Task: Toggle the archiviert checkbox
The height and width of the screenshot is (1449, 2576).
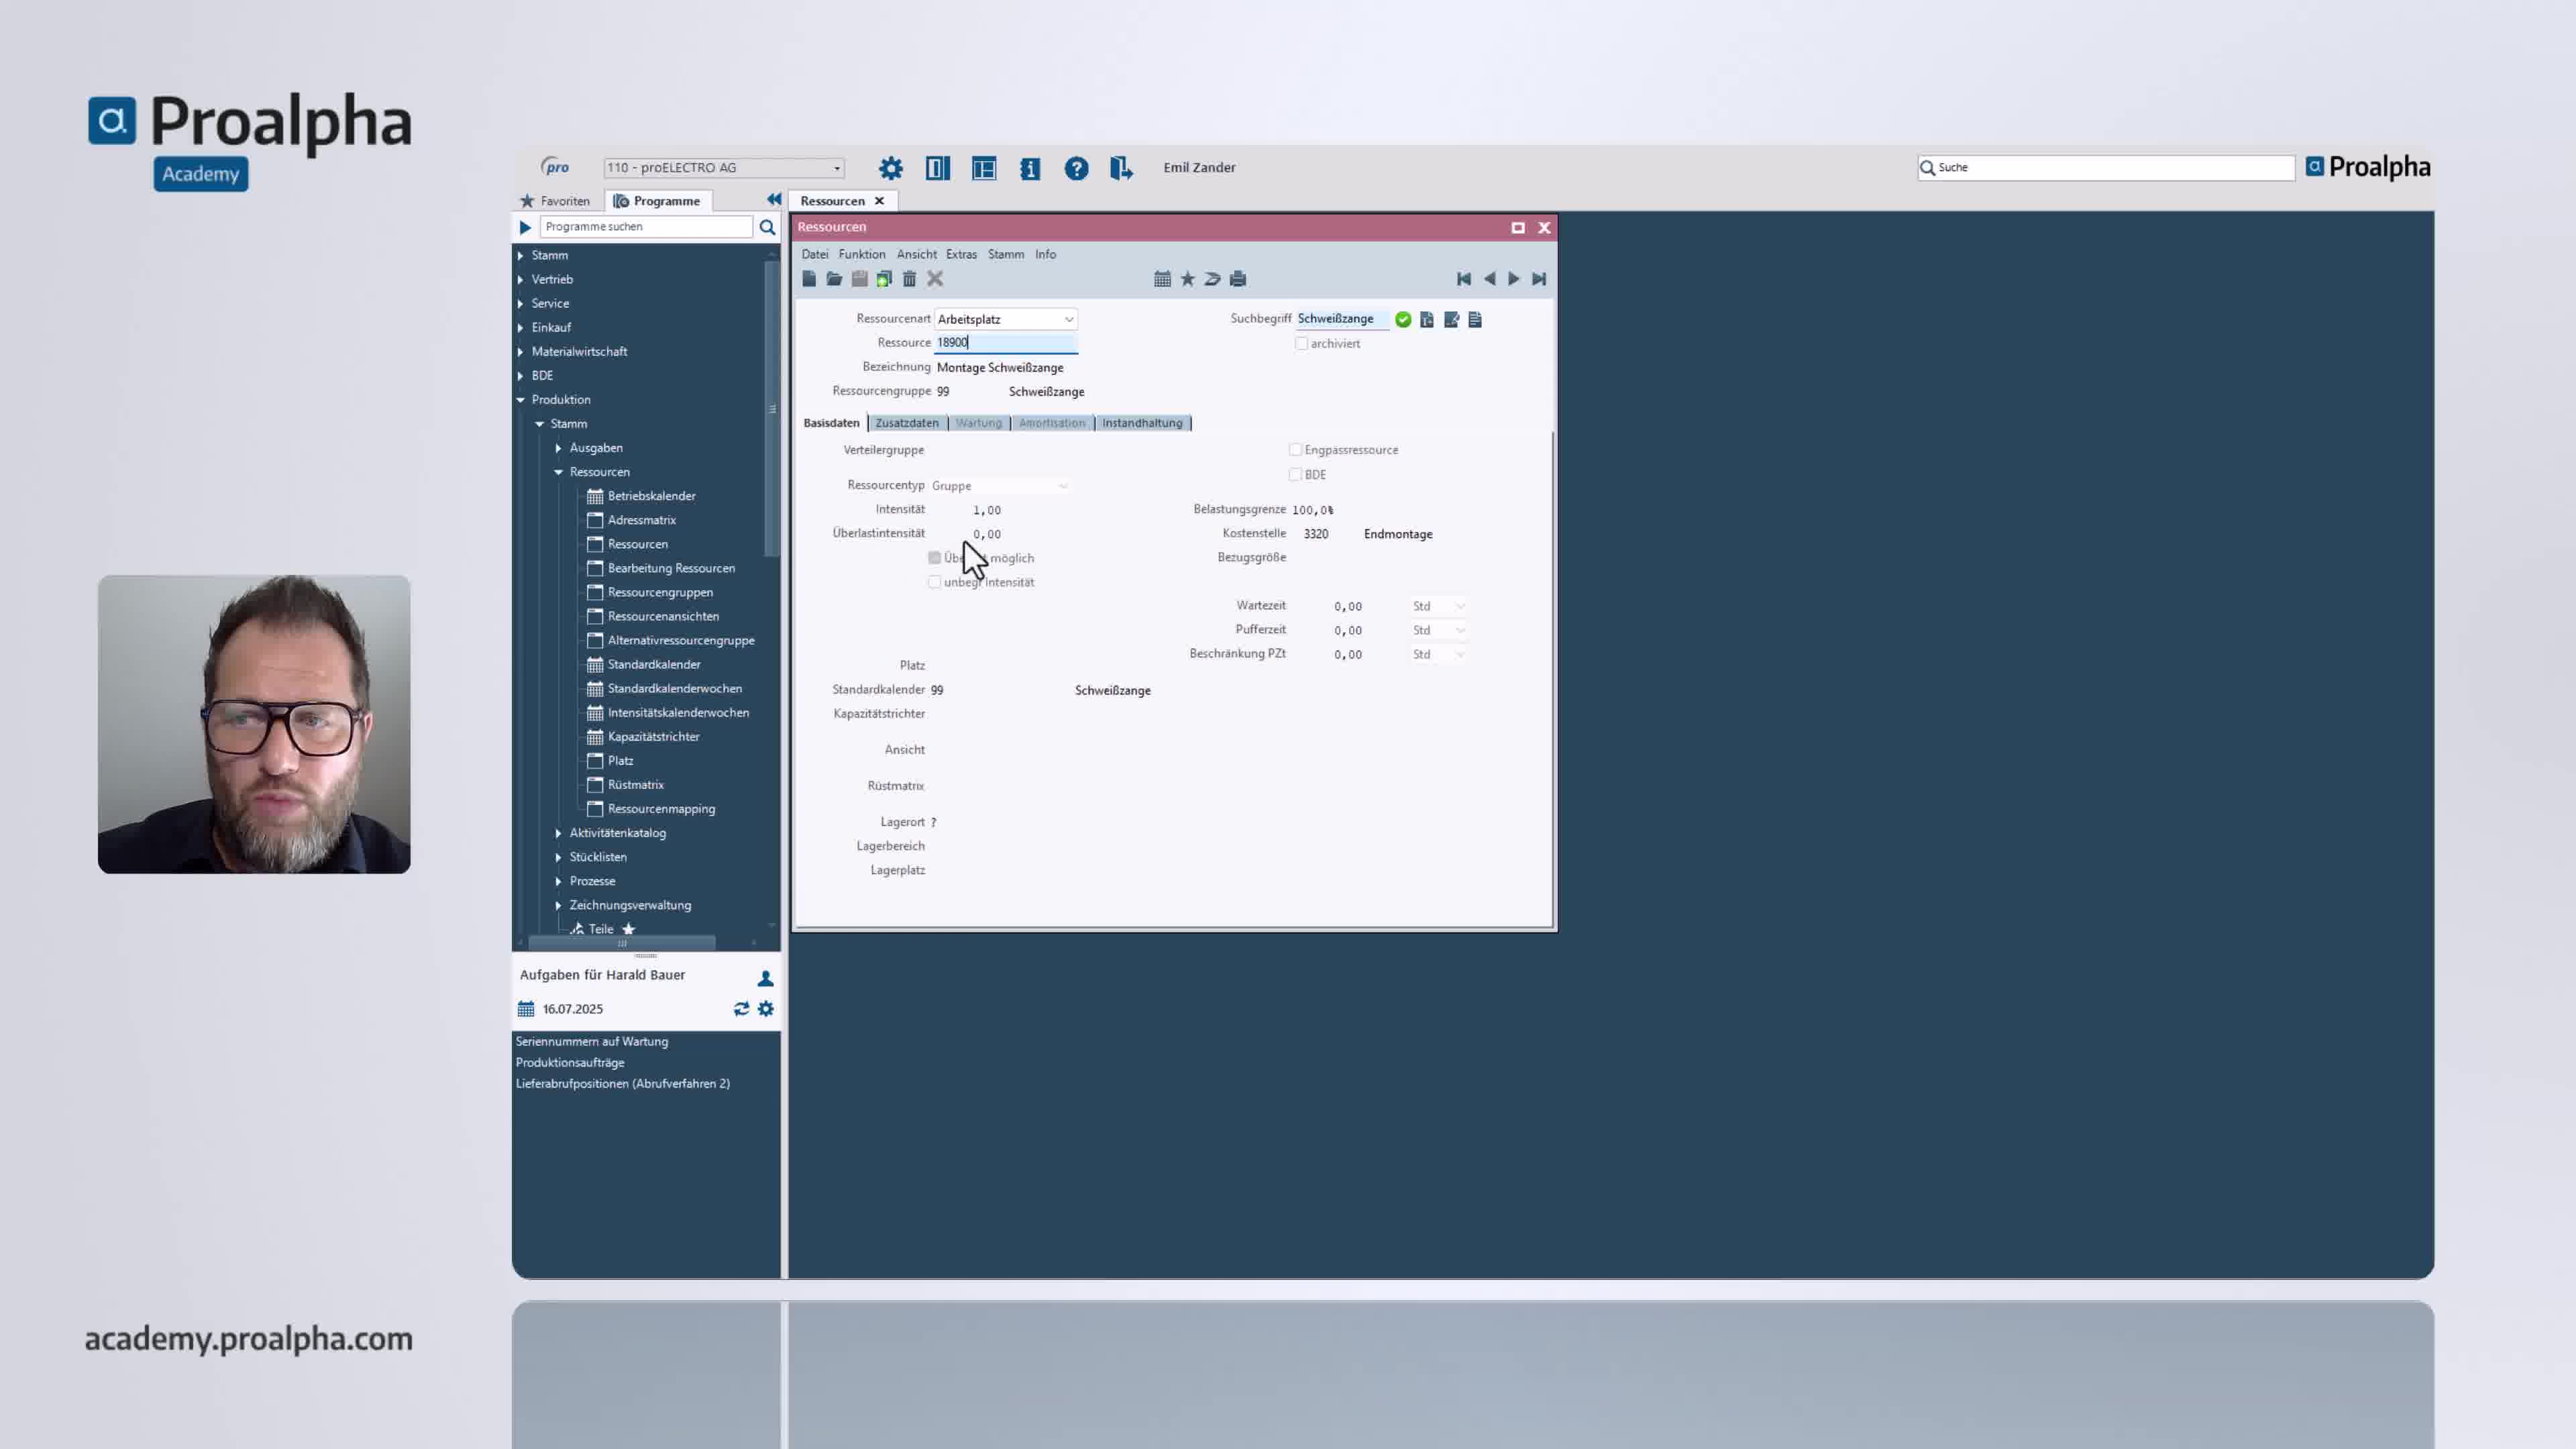Action: [x=1301, y=343]
